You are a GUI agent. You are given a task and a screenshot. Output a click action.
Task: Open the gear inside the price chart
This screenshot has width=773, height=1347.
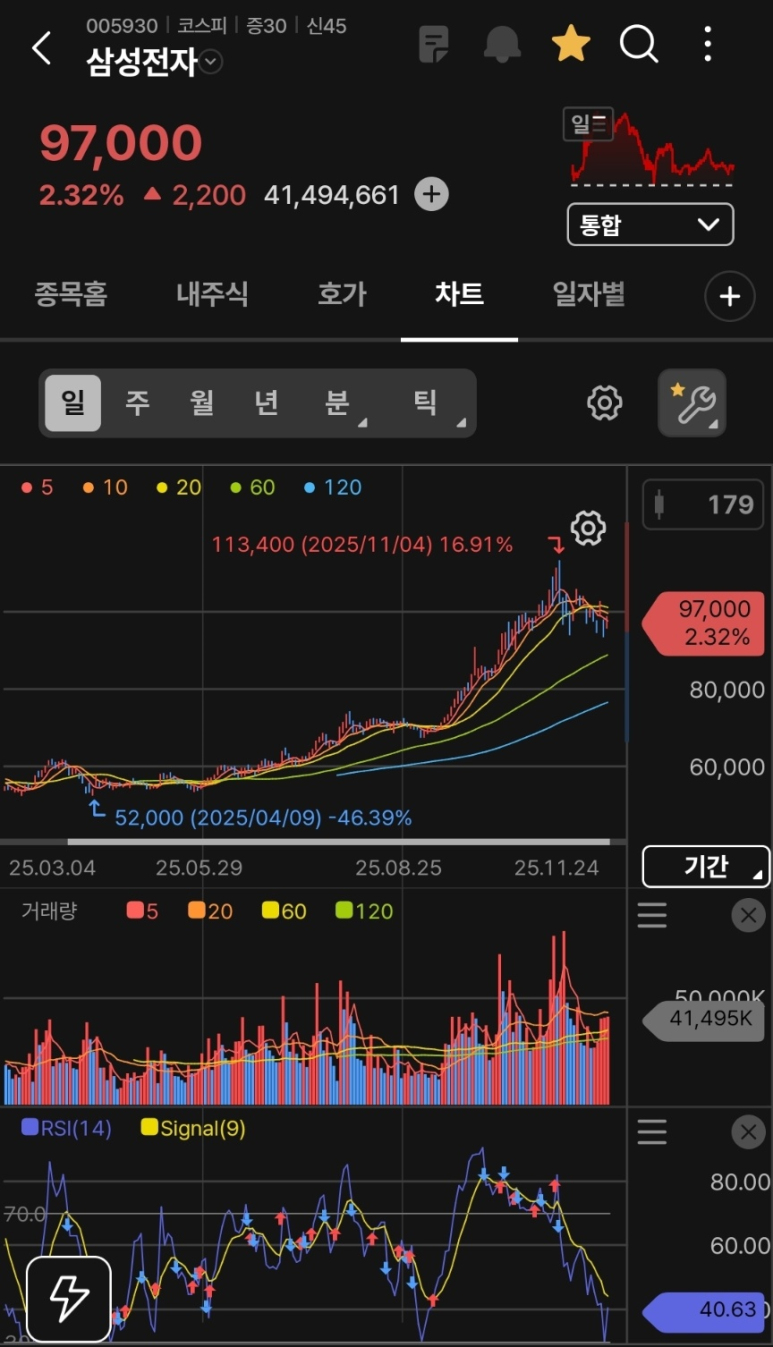tap(588, 527)
